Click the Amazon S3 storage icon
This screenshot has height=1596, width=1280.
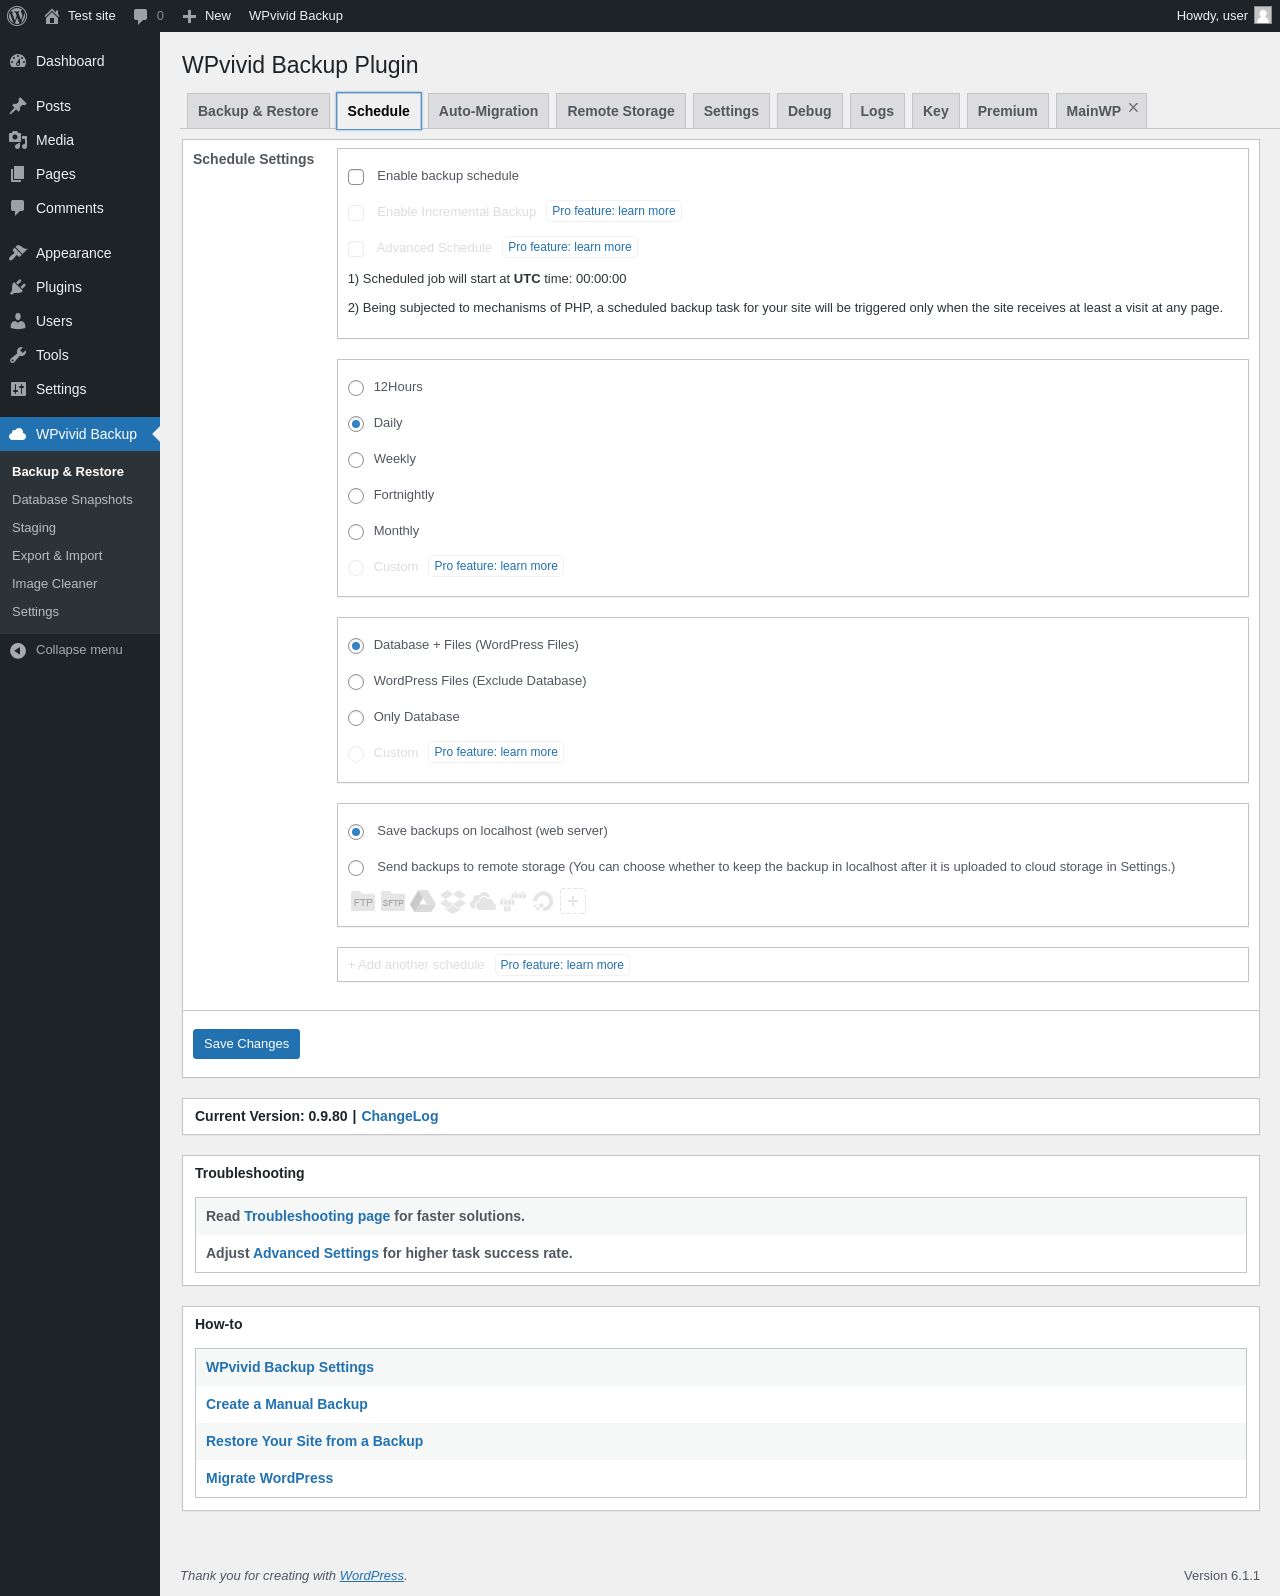point(513,902)
